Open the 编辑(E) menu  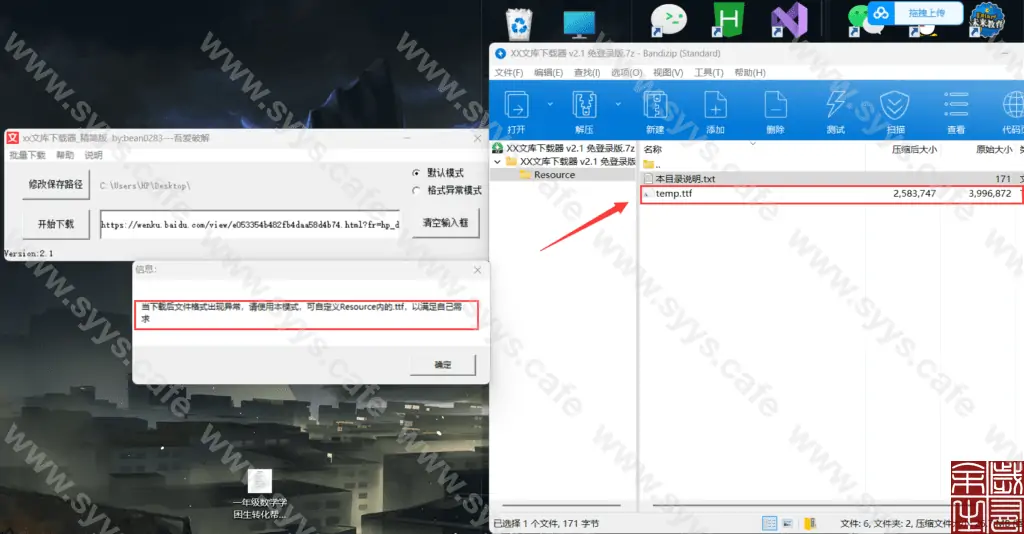549,72
